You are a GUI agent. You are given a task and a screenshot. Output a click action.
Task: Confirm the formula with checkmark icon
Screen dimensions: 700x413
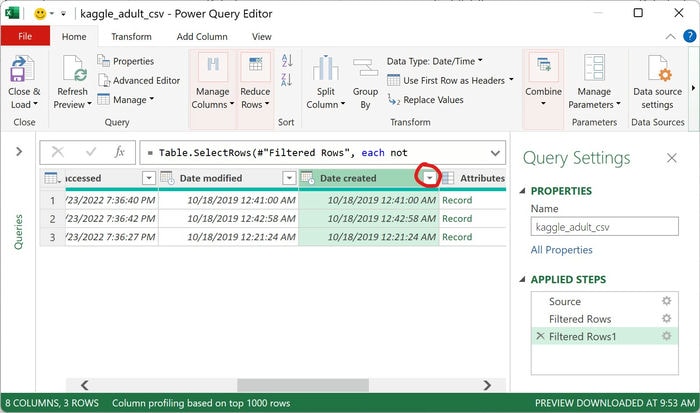[x=91, y=152]
